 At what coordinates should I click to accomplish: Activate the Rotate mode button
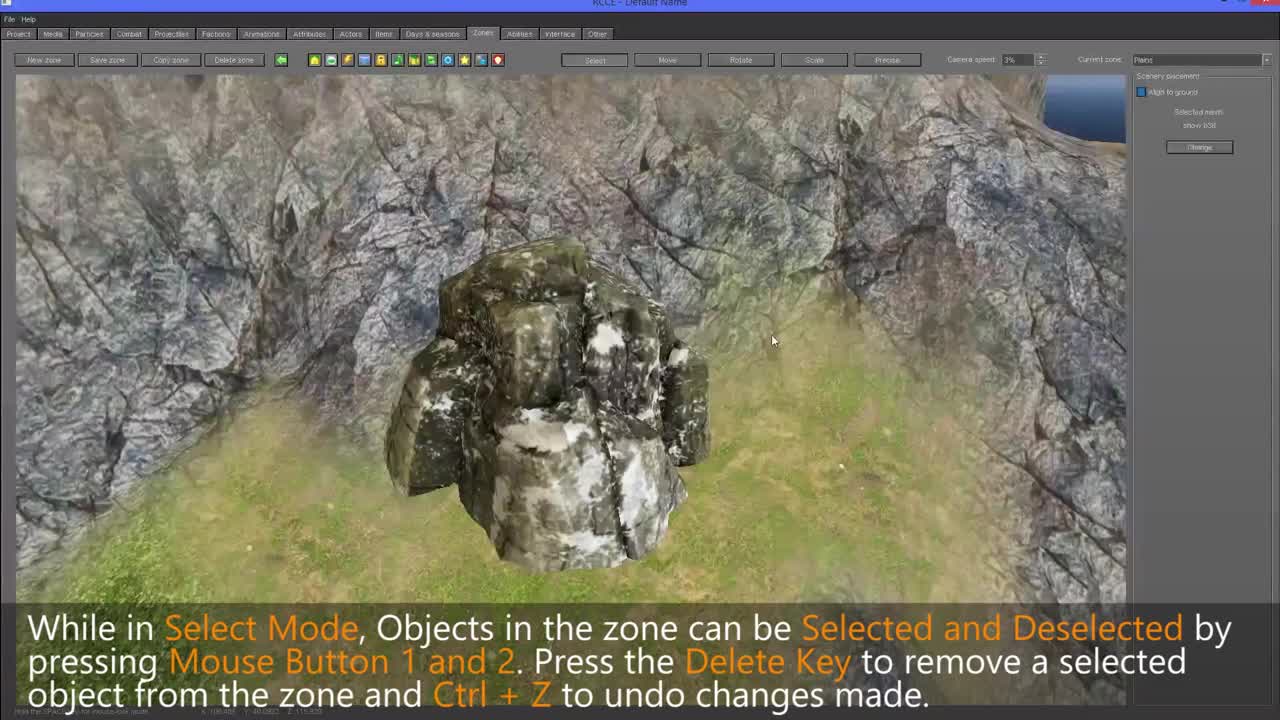tap(741, 60)
